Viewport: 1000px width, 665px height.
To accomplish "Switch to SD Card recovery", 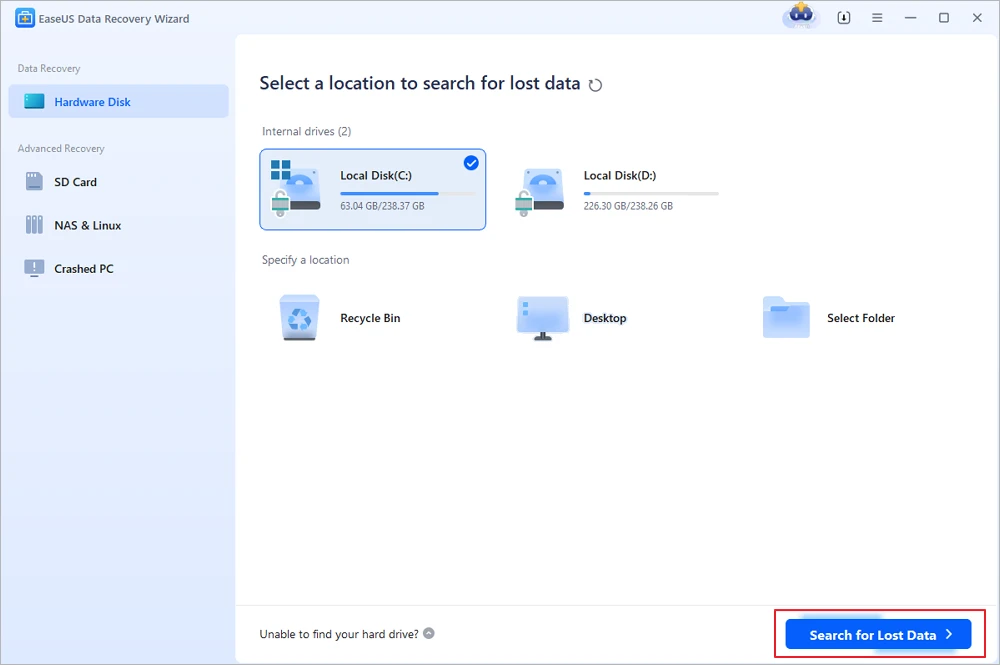I will tap(75, 182).
